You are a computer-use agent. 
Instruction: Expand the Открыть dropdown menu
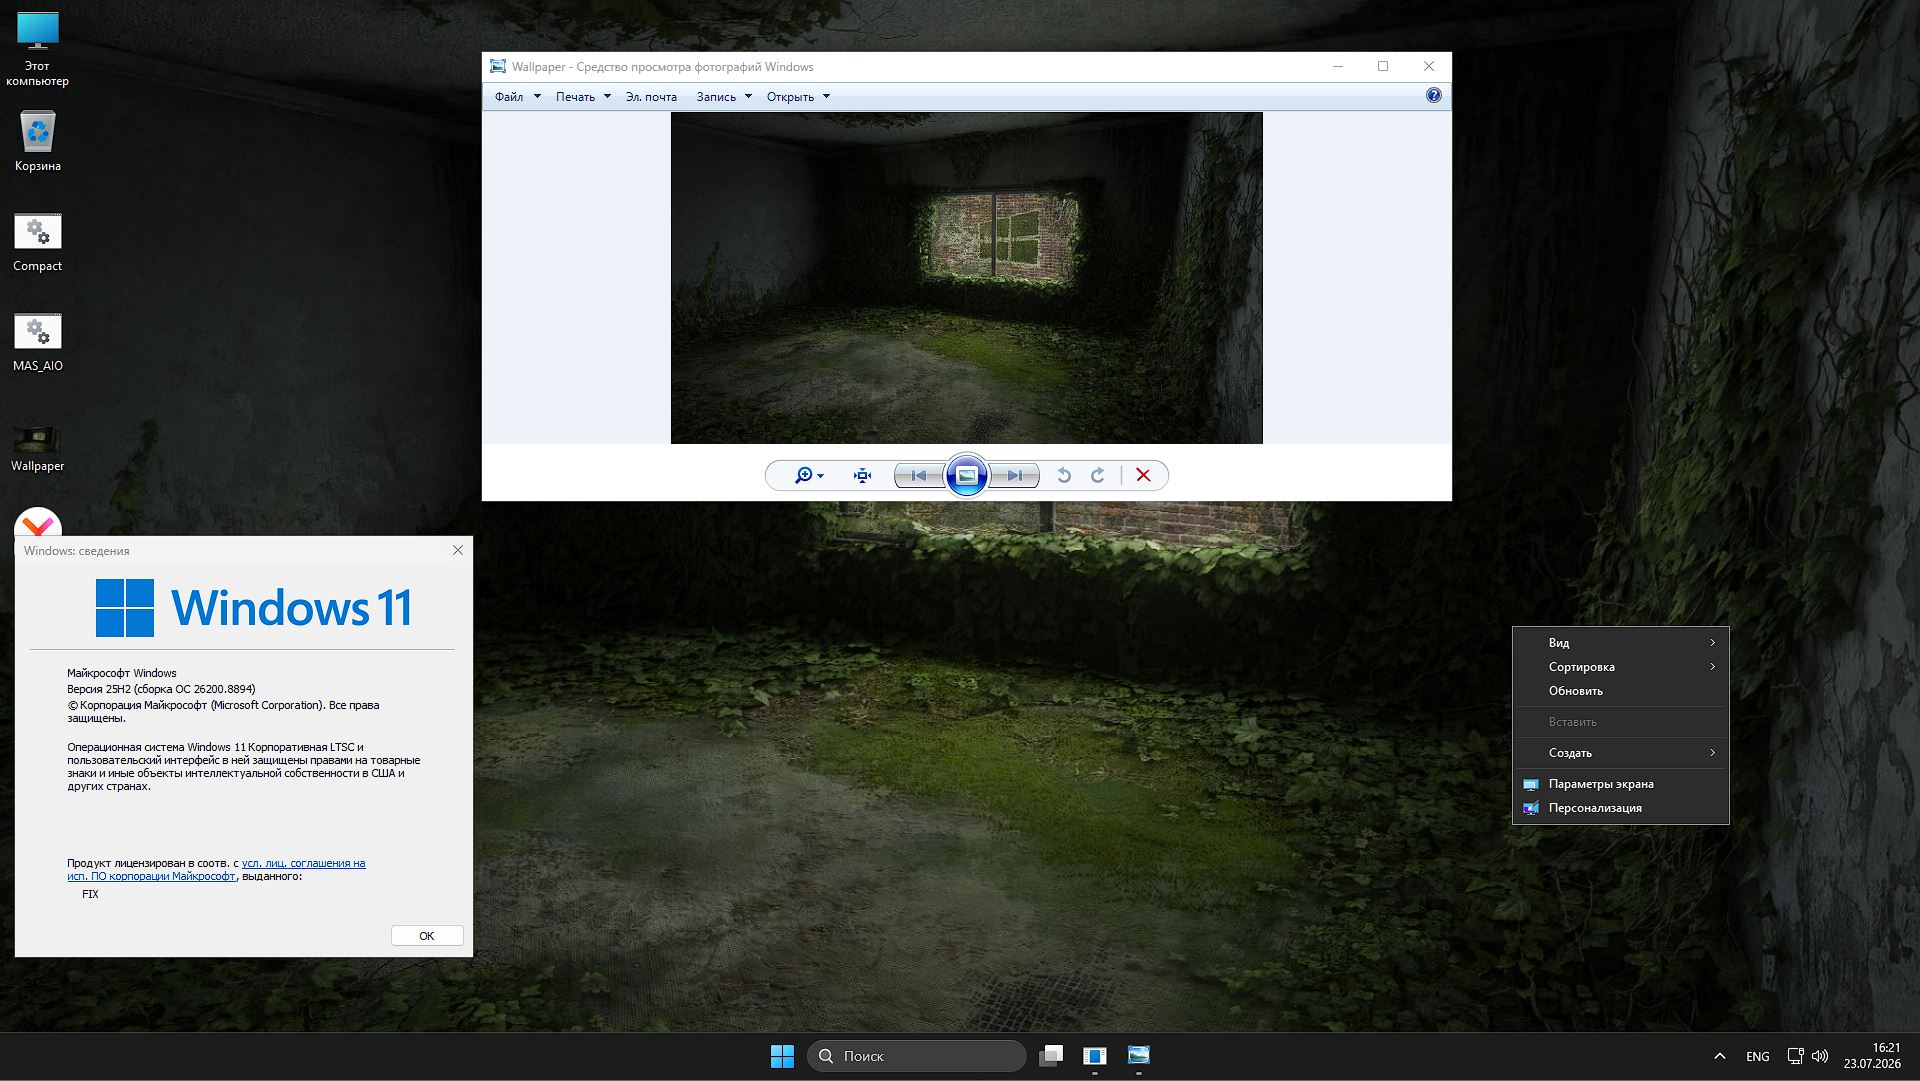[x=798, y=97]
